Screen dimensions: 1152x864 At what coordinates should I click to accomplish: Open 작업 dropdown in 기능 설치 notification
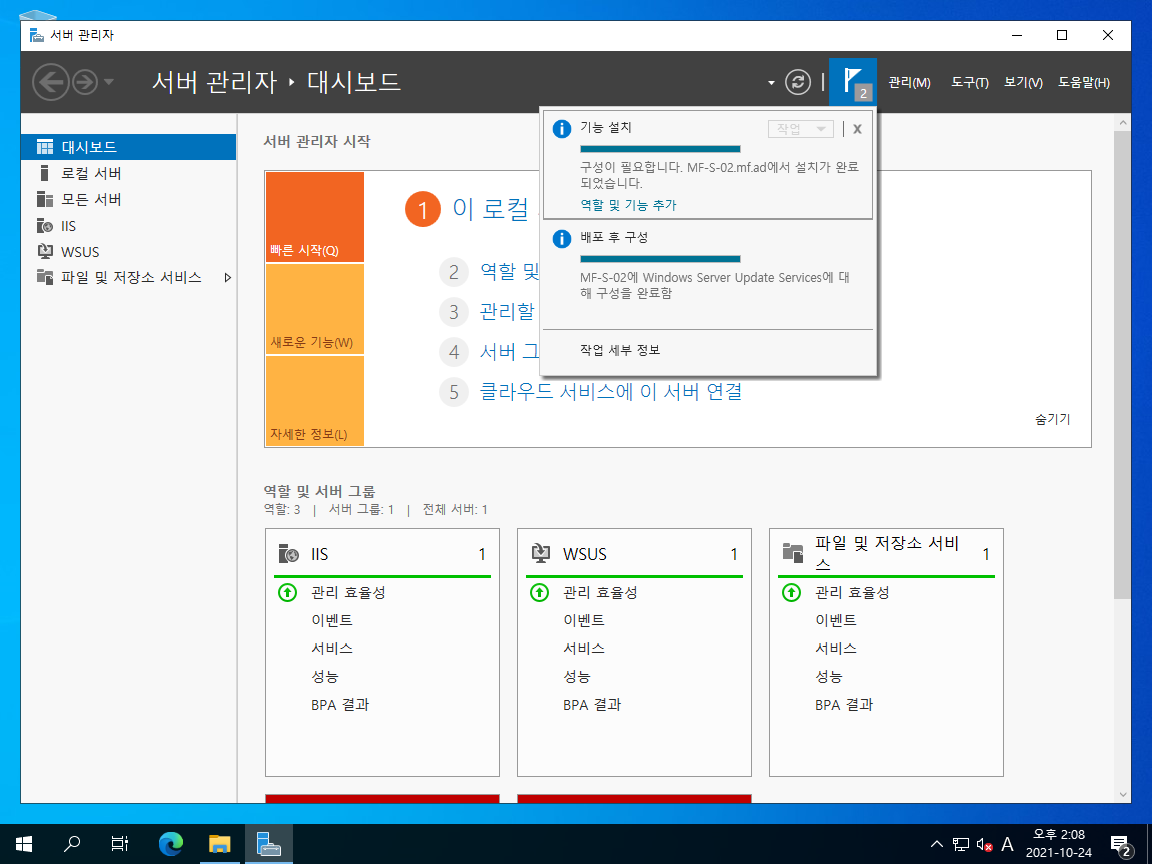click(x=801, y=129)
